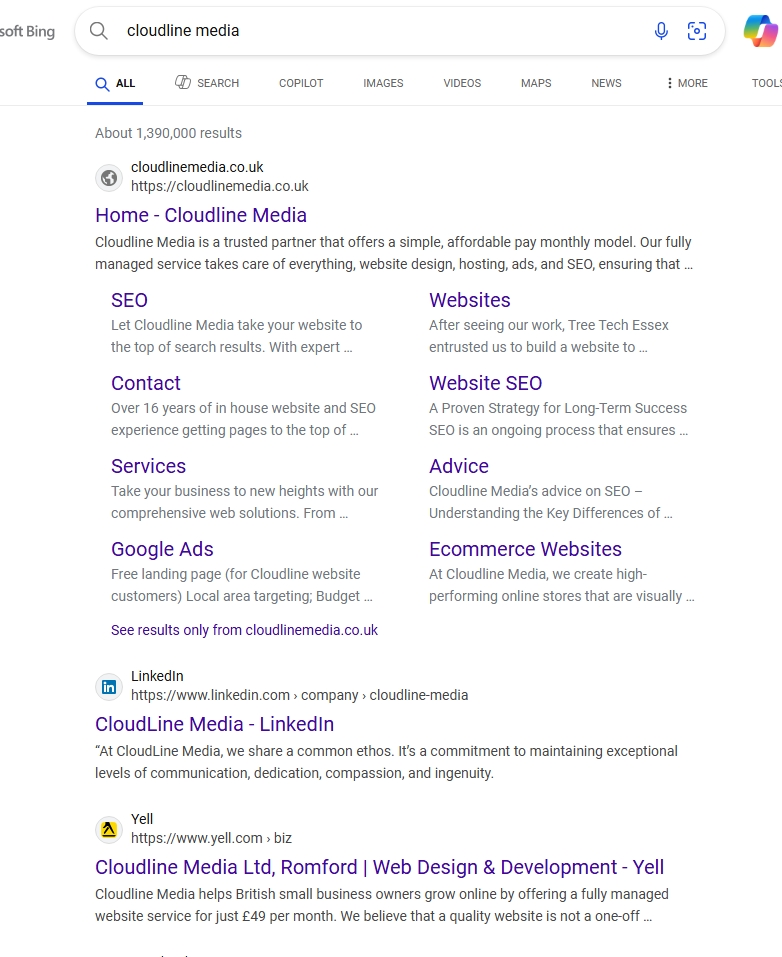Switch to the COPILOT tab

[301, 83]
